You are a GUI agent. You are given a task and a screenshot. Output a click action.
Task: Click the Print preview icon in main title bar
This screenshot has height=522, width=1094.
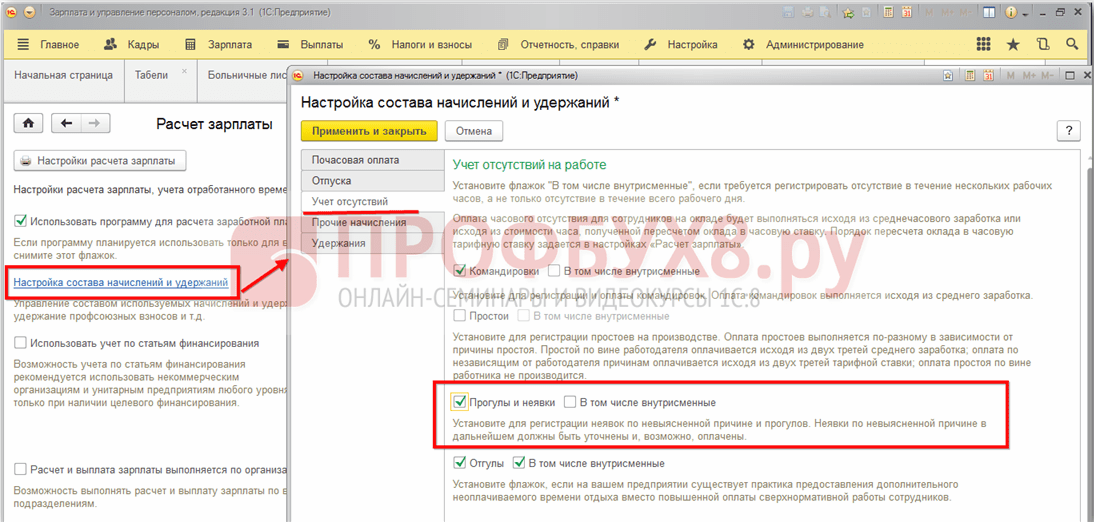tap(825, 12)
